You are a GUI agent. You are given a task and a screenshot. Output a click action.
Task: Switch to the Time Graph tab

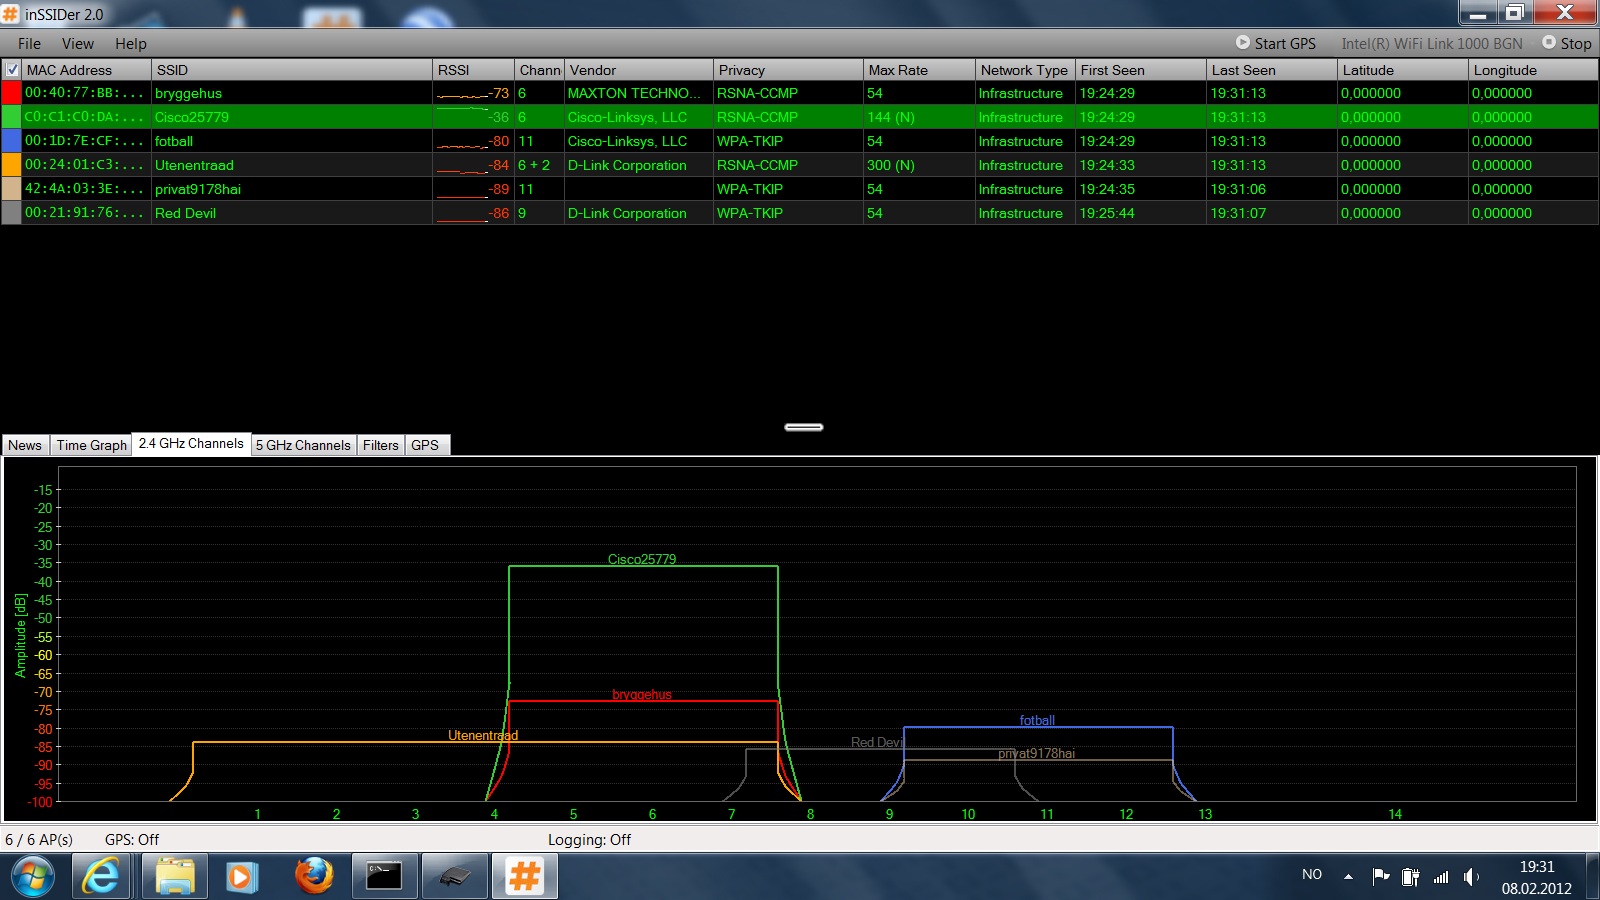(x=91, y=445)
